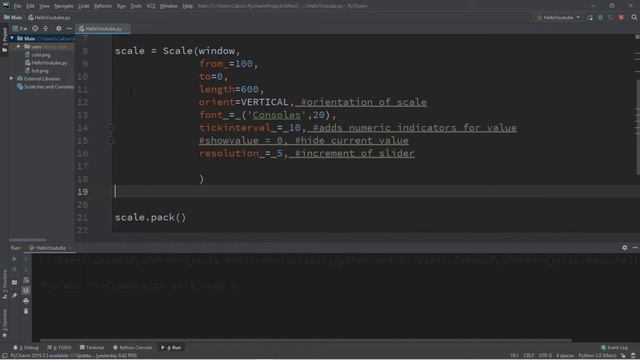640x360 pixels.
Task: Open the Project view selector dropdown
Action: 20,29
